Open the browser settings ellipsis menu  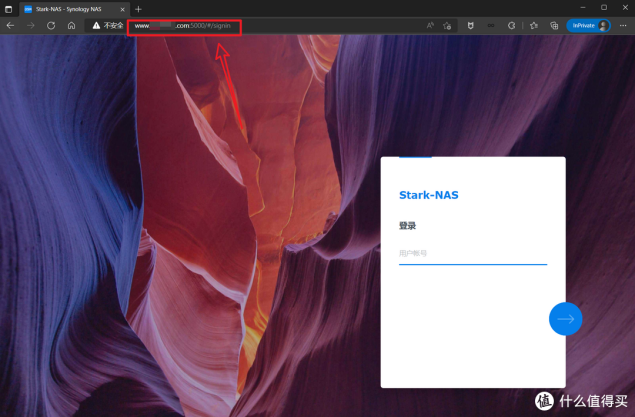point(623,26)
